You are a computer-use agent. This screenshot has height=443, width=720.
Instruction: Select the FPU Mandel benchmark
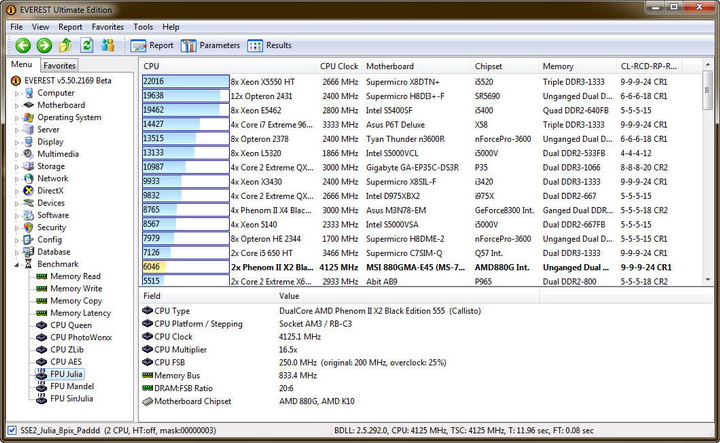(x=72, y=386)
